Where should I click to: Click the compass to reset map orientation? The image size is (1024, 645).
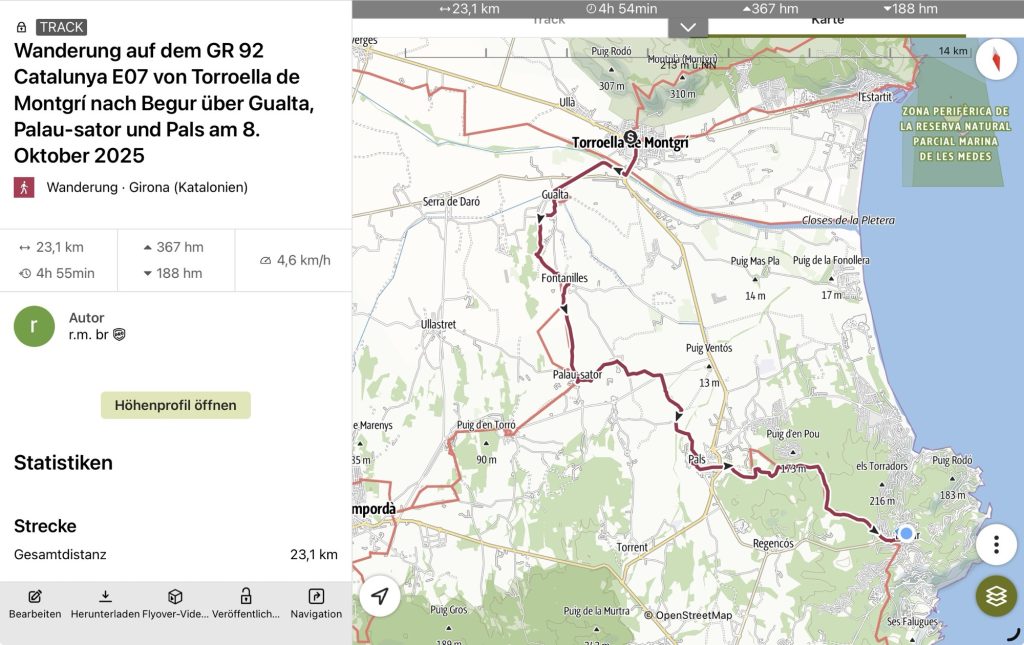[x=995, y=59]
